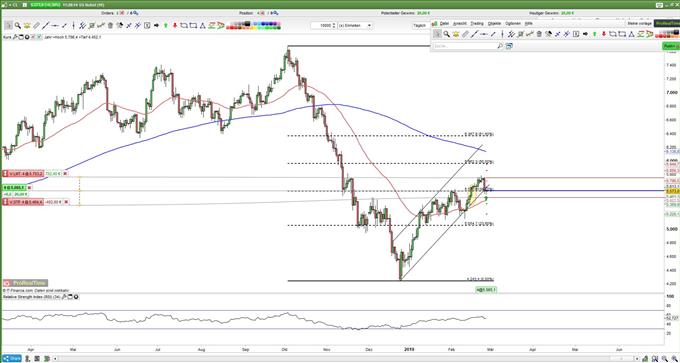680x363 pixels.
Task: Select the trend line tool in main toolbar
Action: pos(46,25)
